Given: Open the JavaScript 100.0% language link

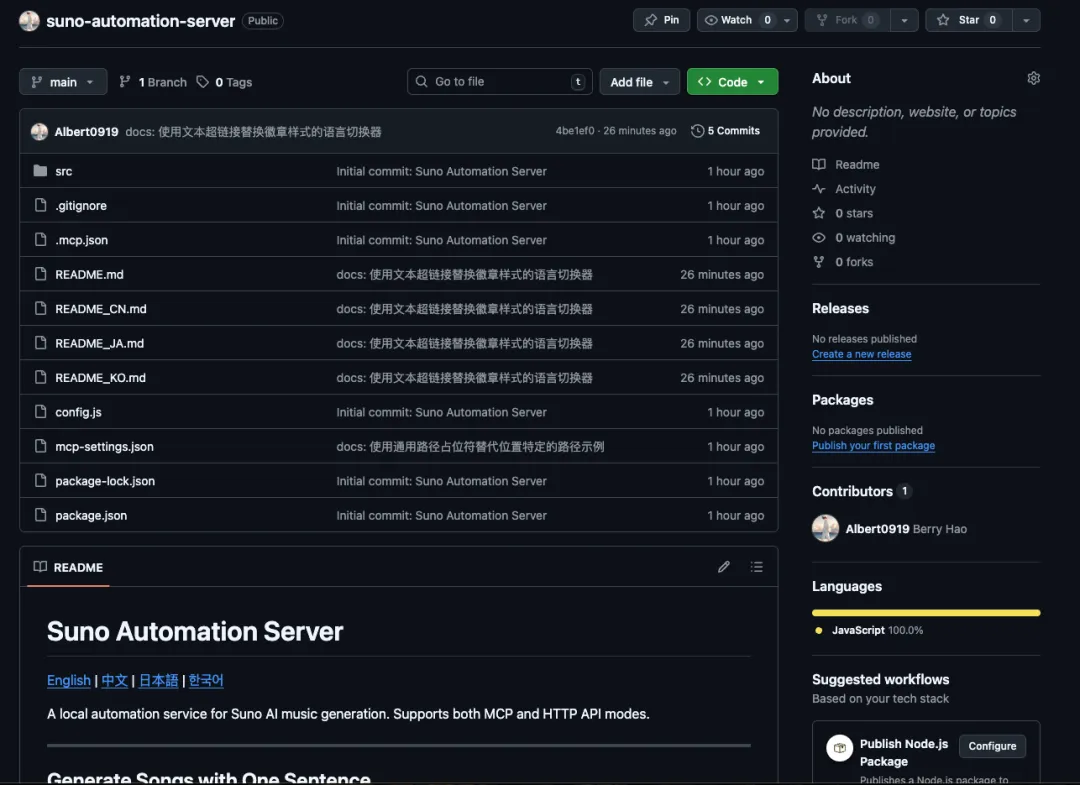Looking at the screenshot, I should coord(870,630).
